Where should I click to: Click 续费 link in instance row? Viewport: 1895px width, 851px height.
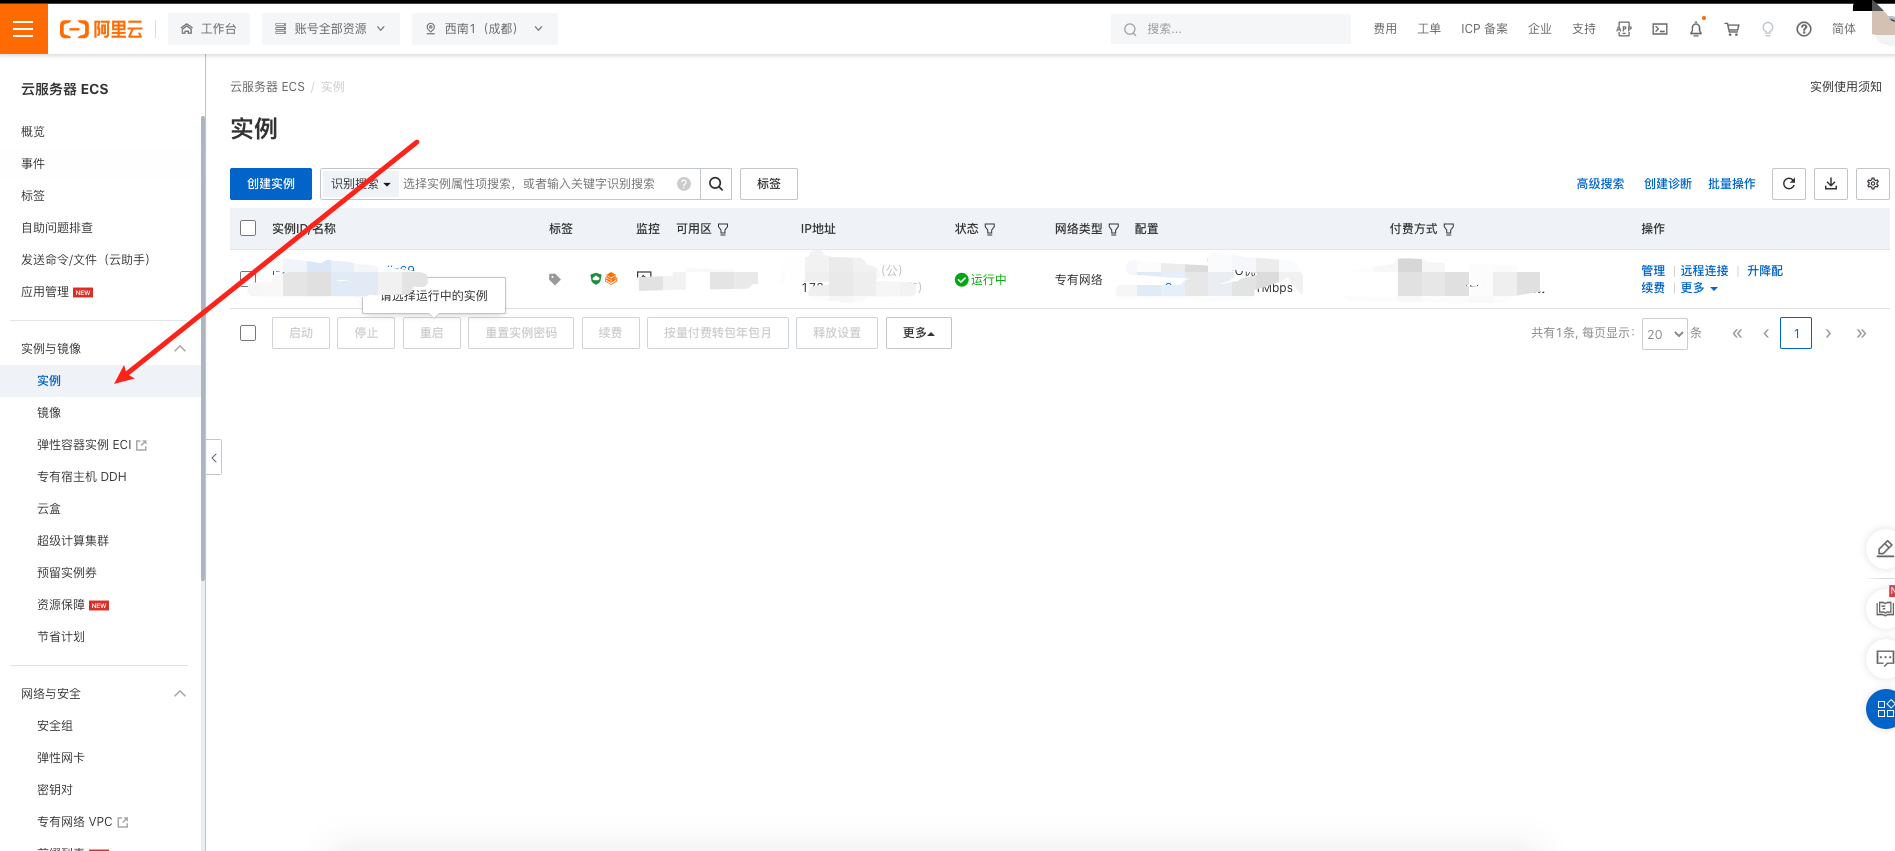(1653, 288)
